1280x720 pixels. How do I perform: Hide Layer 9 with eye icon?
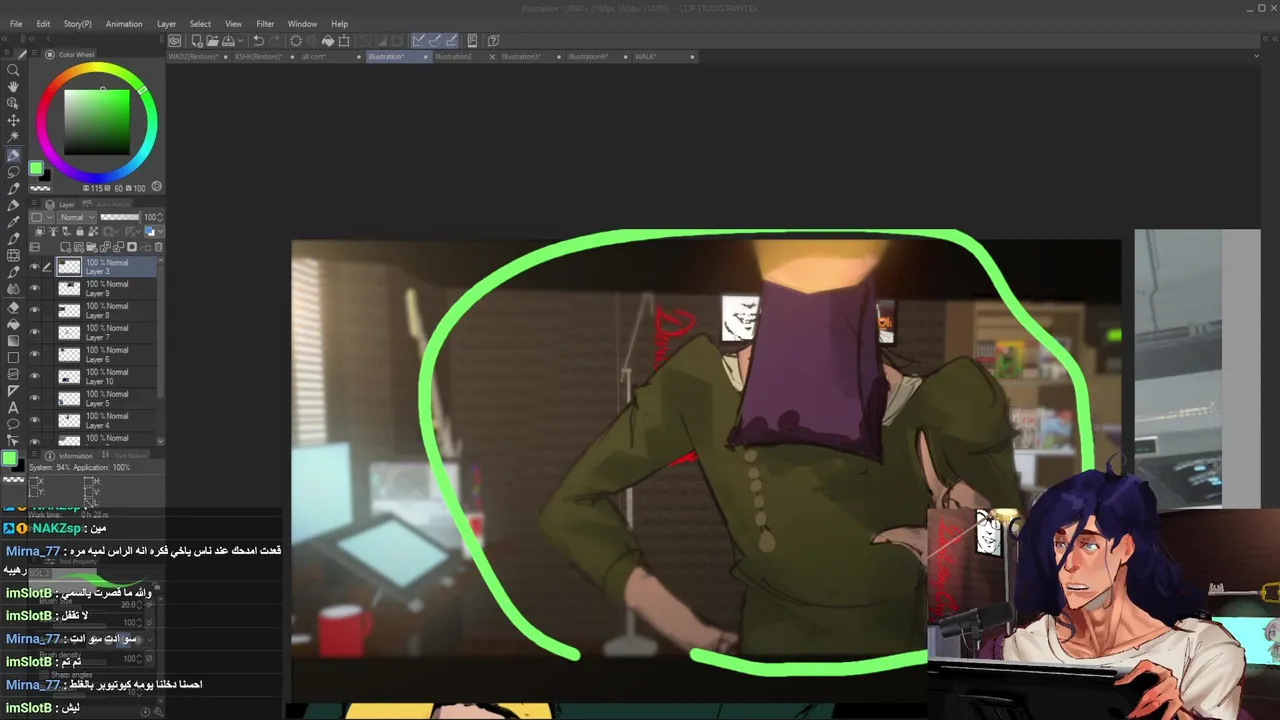point(34,288)
